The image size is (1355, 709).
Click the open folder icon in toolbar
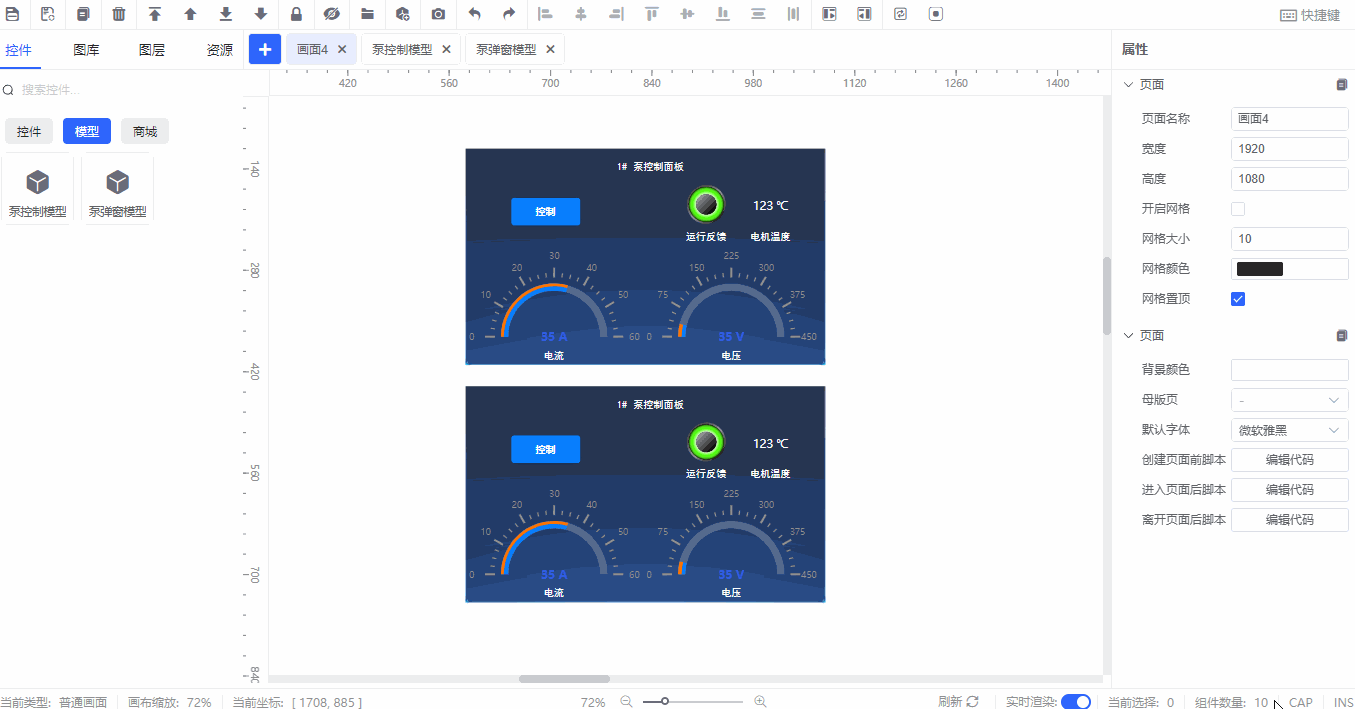367,15
